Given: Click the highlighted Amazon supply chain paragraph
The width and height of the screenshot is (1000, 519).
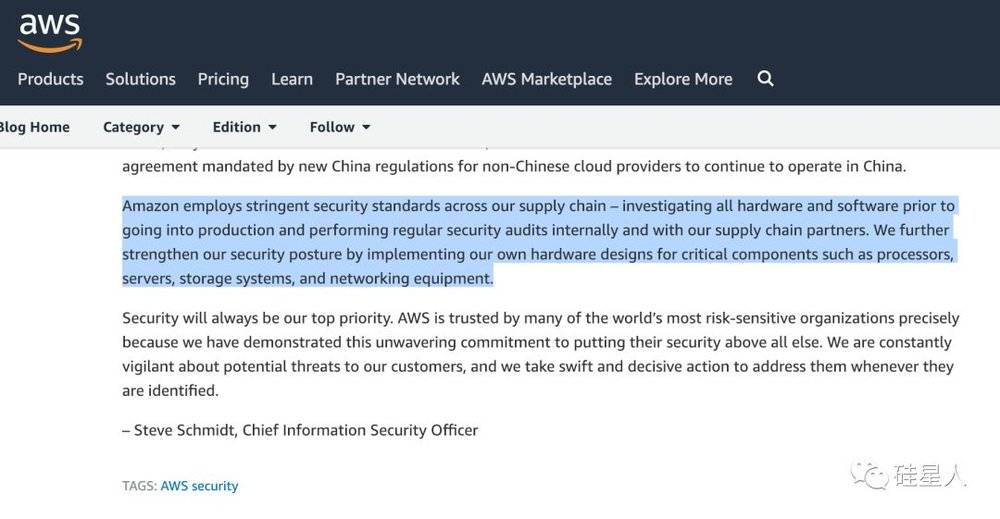Looking at the screenshot, I should pos(539,242).
